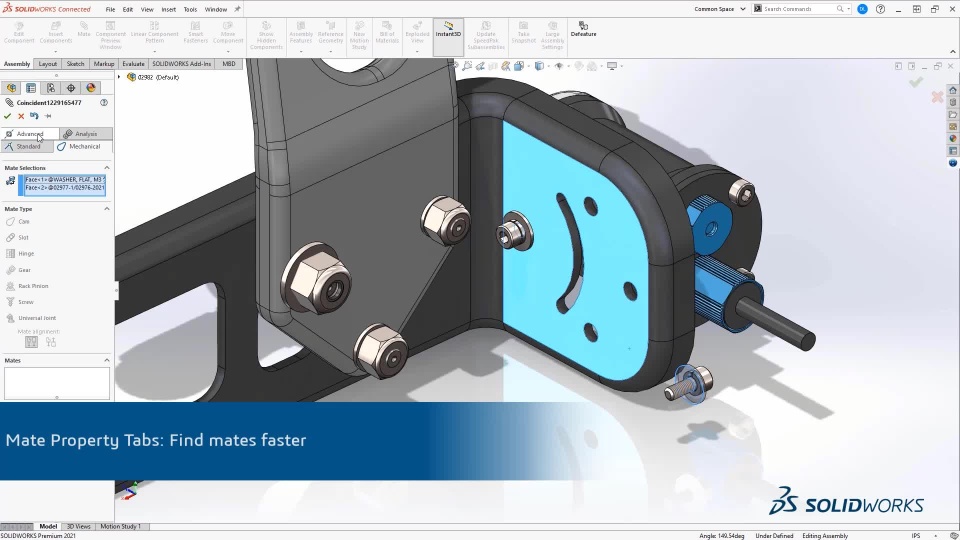The image size is (960, 540).
Task: Select the Slot mate type
Action: point(17,238)
